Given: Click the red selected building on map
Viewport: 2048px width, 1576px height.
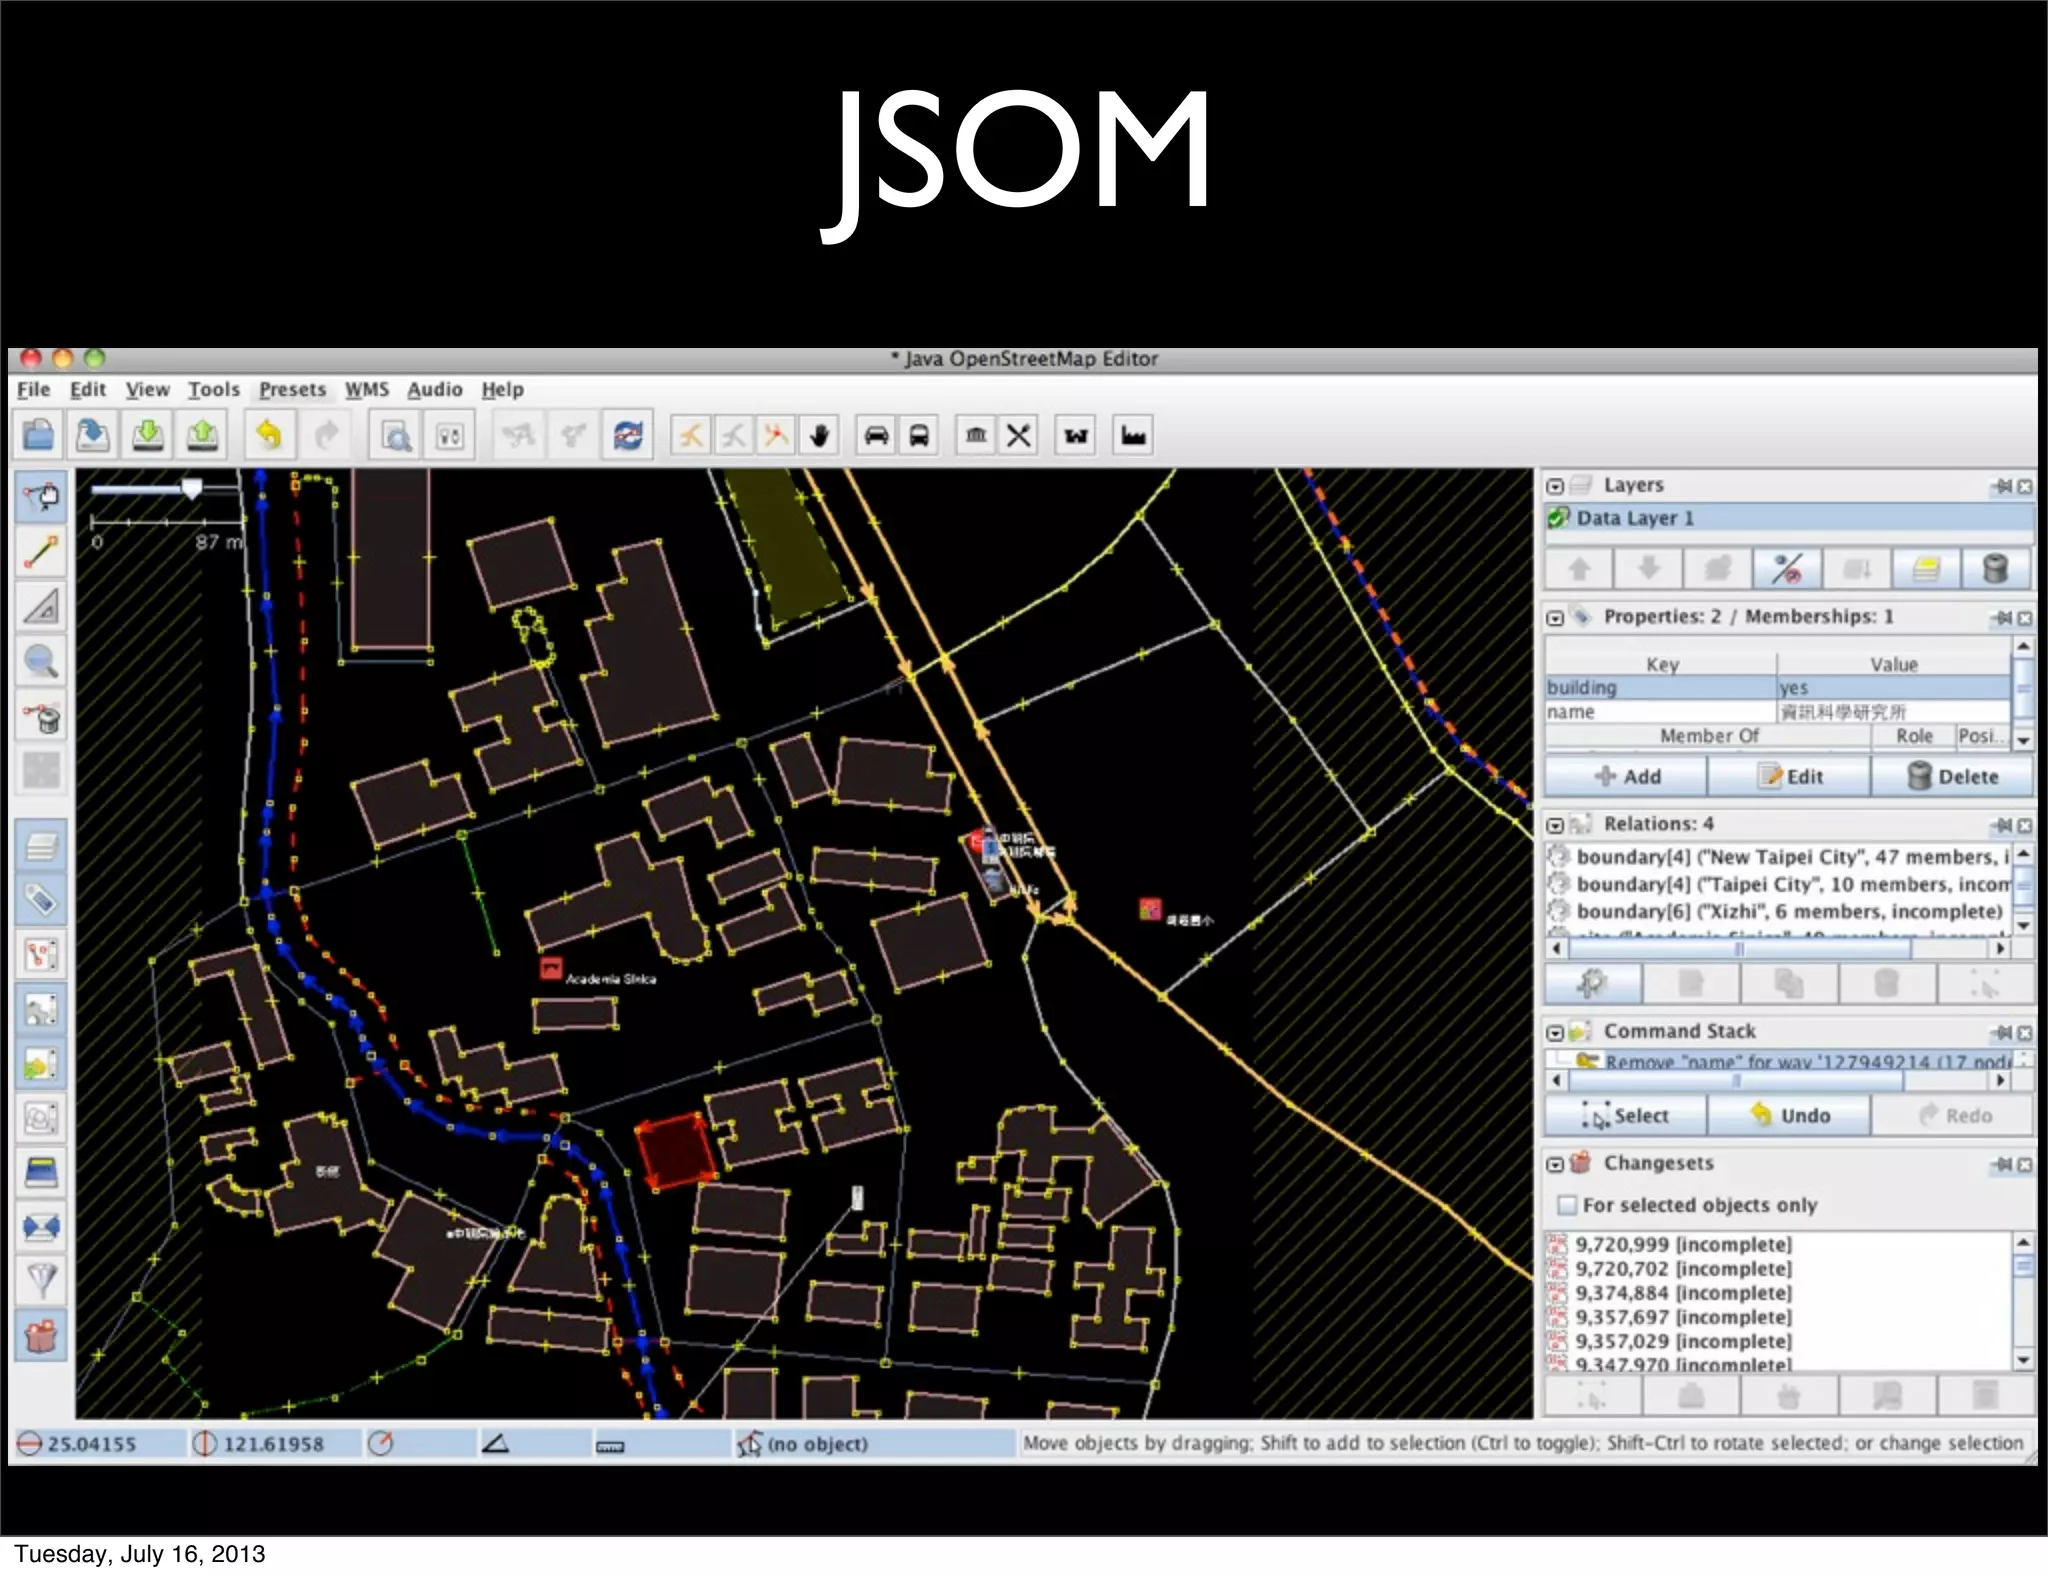Looking at the screenshot, I should pos(676,1151).
